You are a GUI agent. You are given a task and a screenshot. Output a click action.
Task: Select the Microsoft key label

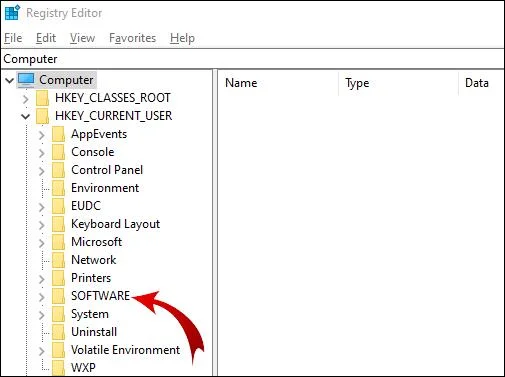coord(96,242)
